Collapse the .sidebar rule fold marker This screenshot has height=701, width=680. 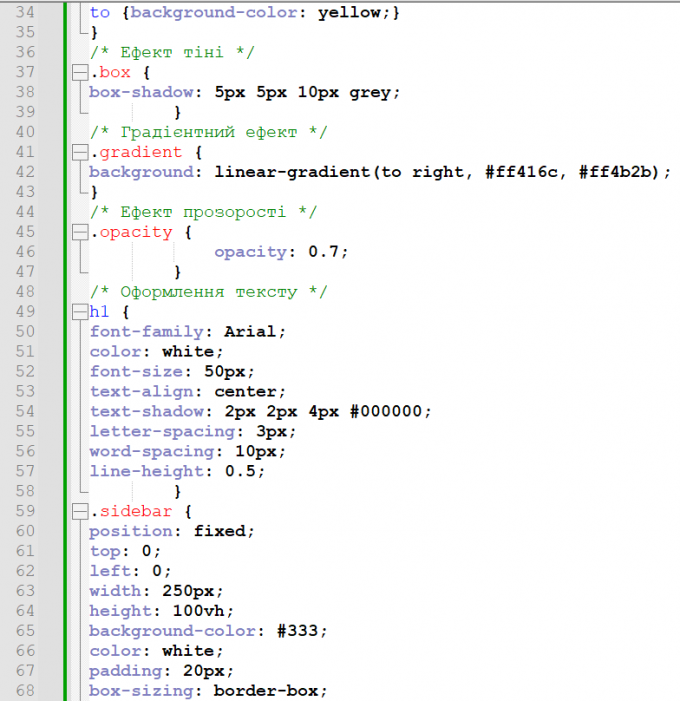coord(80,511)
